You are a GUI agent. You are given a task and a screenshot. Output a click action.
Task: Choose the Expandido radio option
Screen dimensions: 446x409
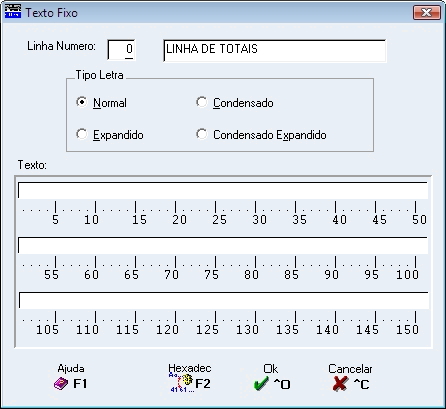(81, 134)
